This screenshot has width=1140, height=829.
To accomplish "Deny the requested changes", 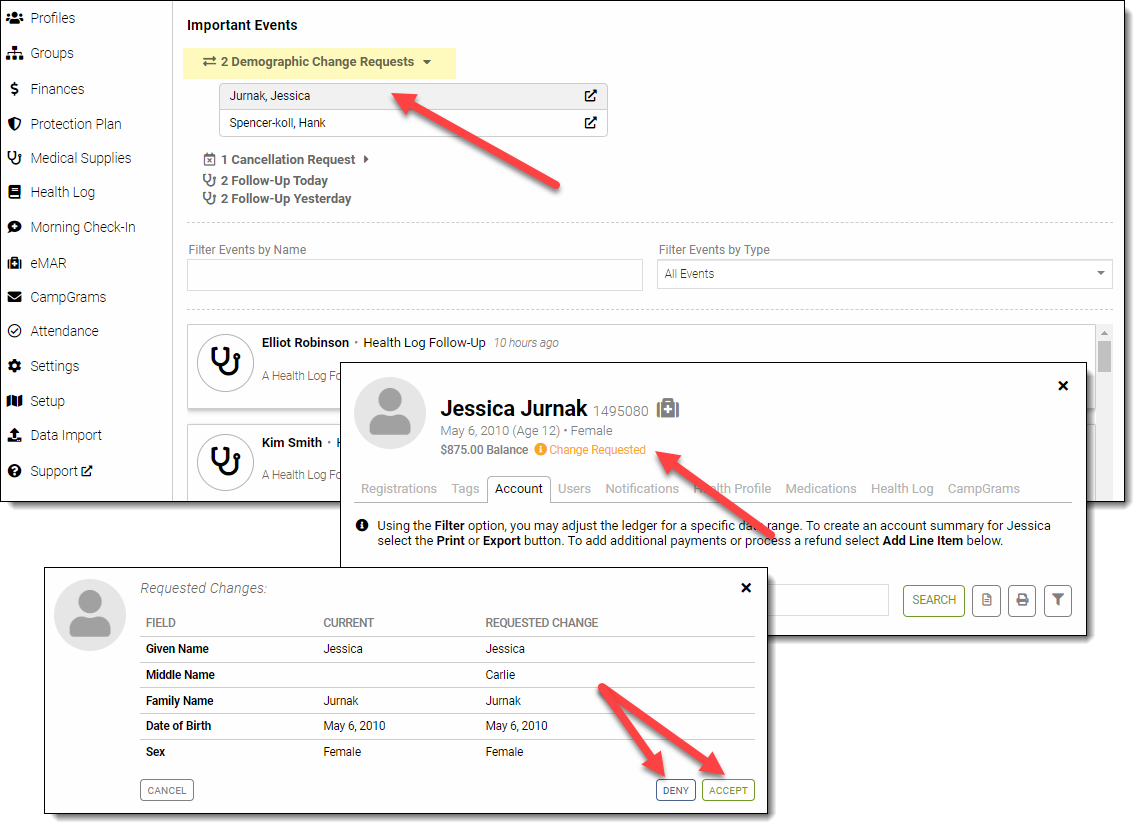I will [676, 790].
